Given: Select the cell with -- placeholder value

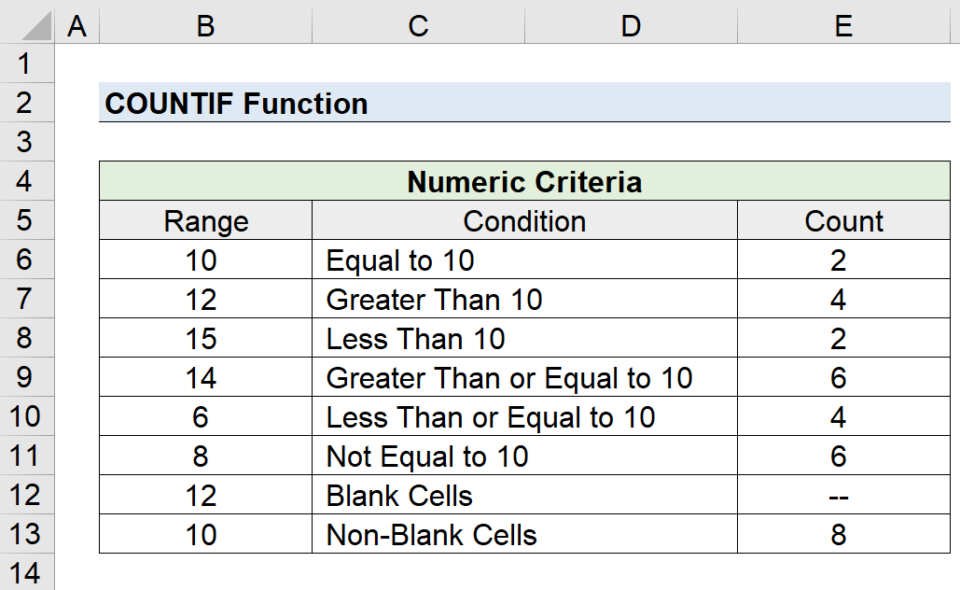Looking at the screenshot, I should pos(844,495).
